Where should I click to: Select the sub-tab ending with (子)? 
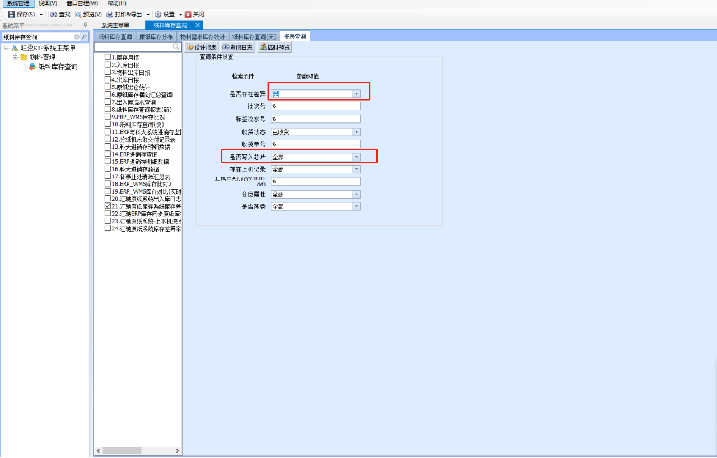[254, 37]
